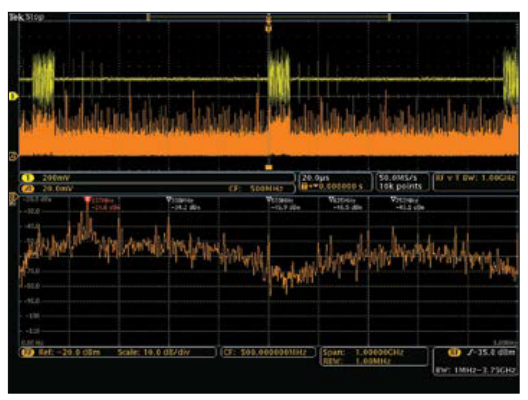
Task: Click the Tek Stop acquisition status
Action: click(27, 17)
